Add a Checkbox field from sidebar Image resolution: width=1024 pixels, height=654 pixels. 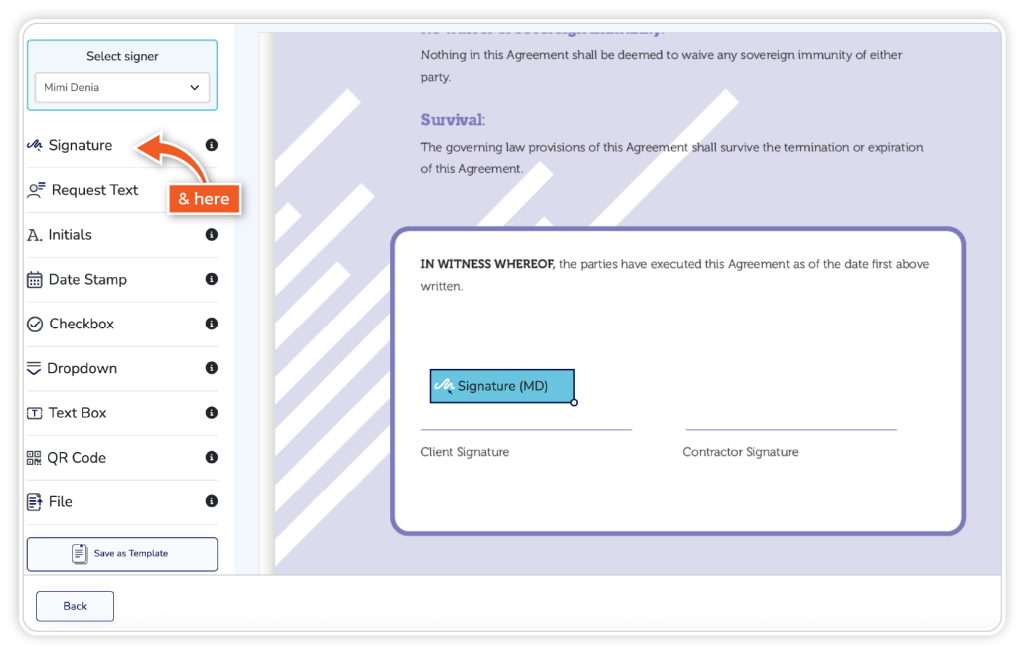tap(81, 324)
